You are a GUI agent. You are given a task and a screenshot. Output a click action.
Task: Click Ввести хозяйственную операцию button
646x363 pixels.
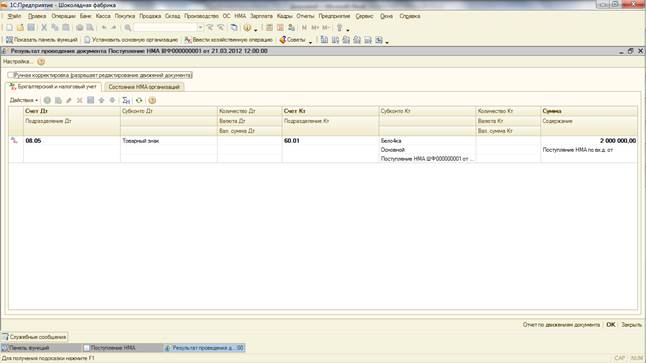coord(229,40)
